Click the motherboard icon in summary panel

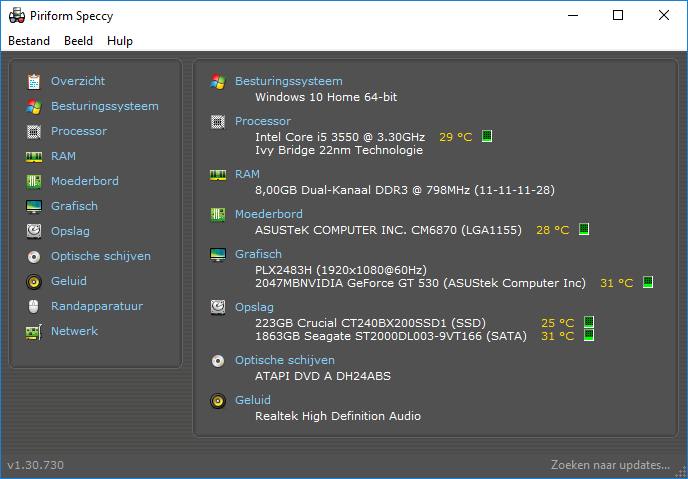[x=218, y=214]
